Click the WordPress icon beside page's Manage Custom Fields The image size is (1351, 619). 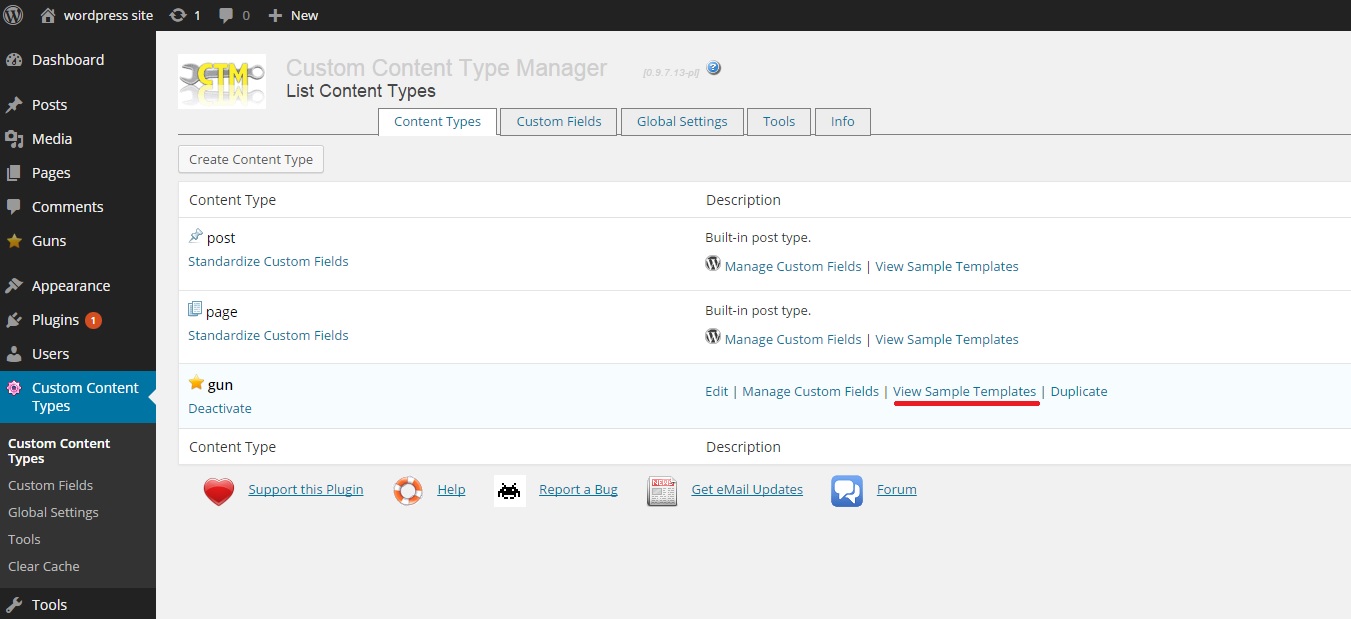pos(713,338)
